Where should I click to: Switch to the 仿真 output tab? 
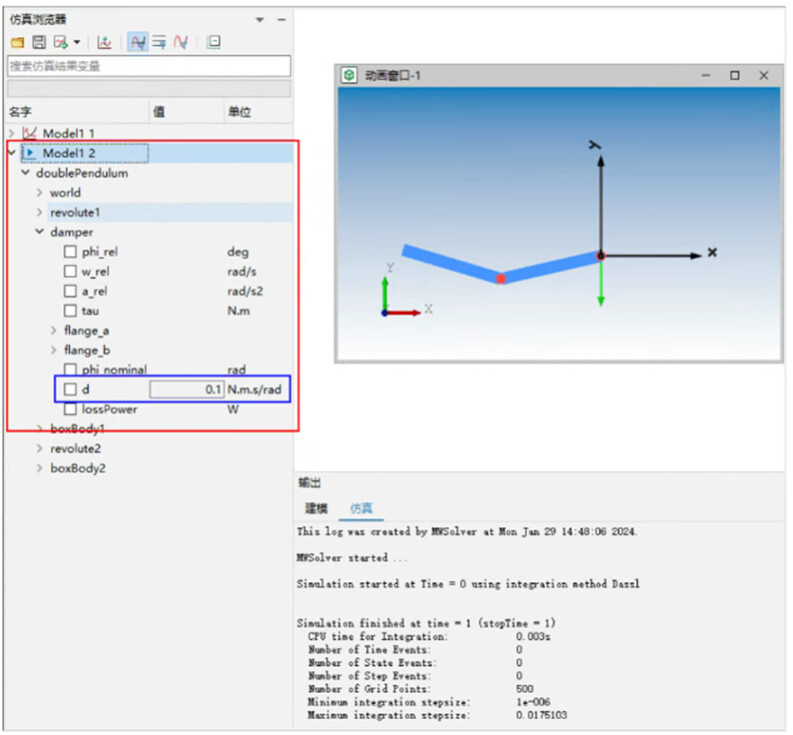(x=361, y=508)
